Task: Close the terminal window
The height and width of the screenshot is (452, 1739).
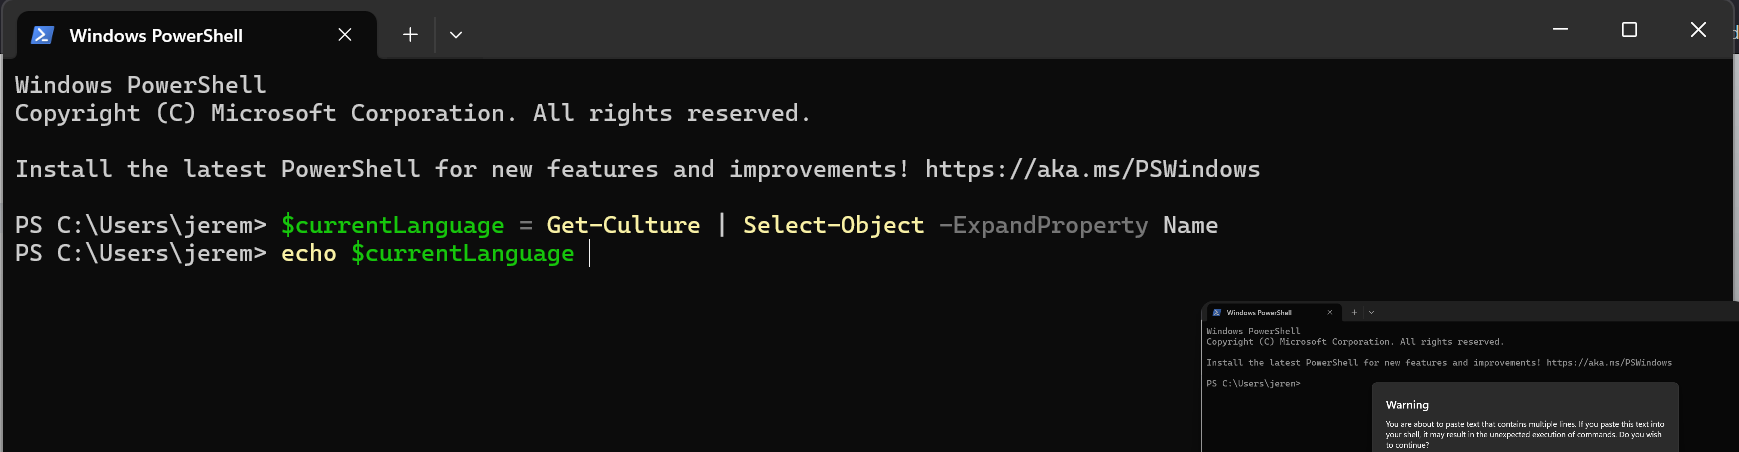Action: [x=1698, y=30]
